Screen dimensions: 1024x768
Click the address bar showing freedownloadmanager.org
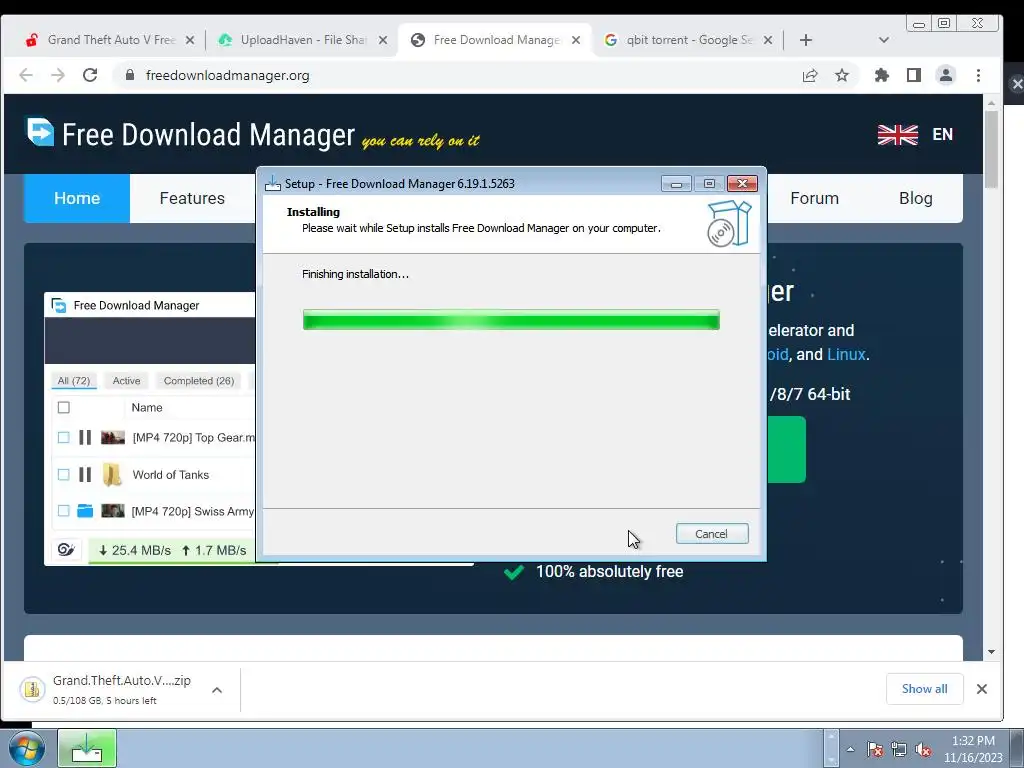pos(457,75)
